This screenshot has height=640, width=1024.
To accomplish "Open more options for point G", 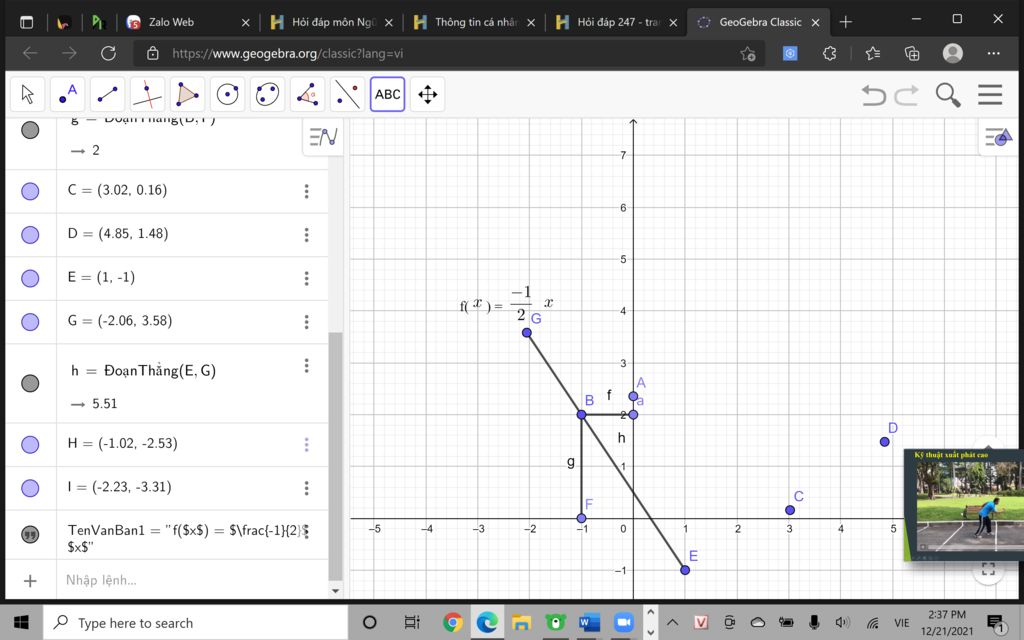I will [306, 322].
